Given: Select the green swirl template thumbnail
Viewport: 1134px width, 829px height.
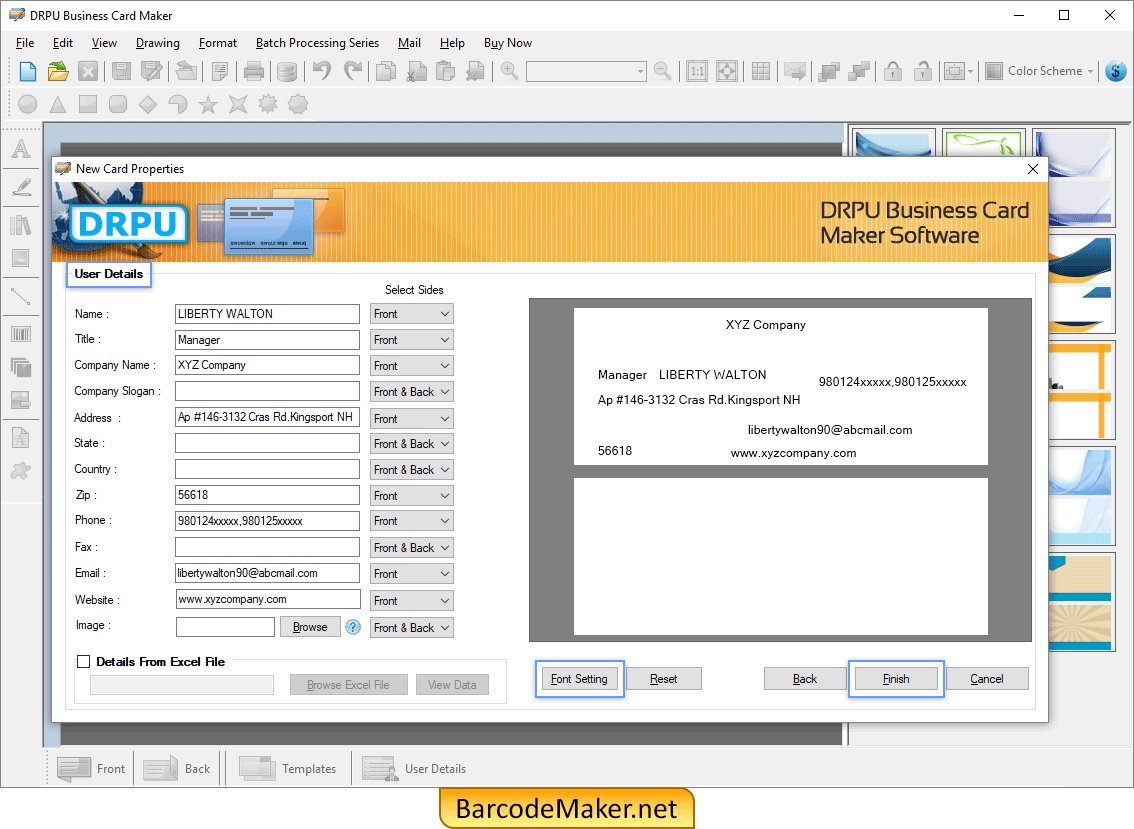Looking at the screenshot, I should click(x=984, y=143).
